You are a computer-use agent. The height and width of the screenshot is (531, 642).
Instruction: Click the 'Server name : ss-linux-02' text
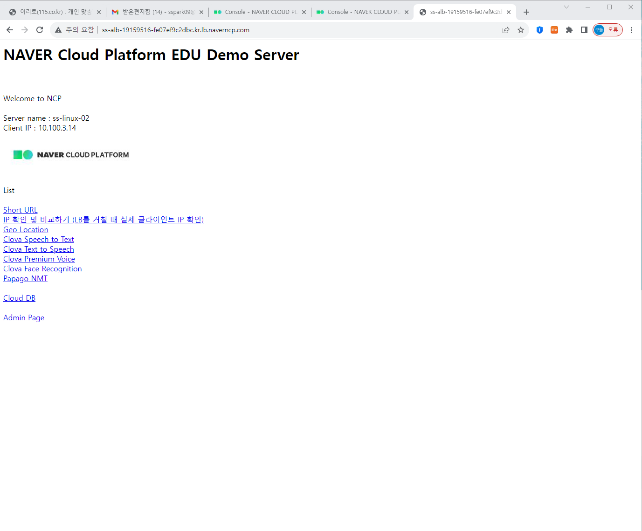tap(46, 118)
